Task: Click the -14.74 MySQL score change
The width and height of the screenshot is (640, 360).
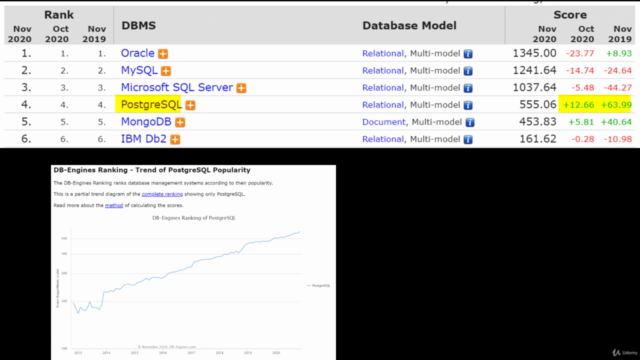Action: [580, 71]
